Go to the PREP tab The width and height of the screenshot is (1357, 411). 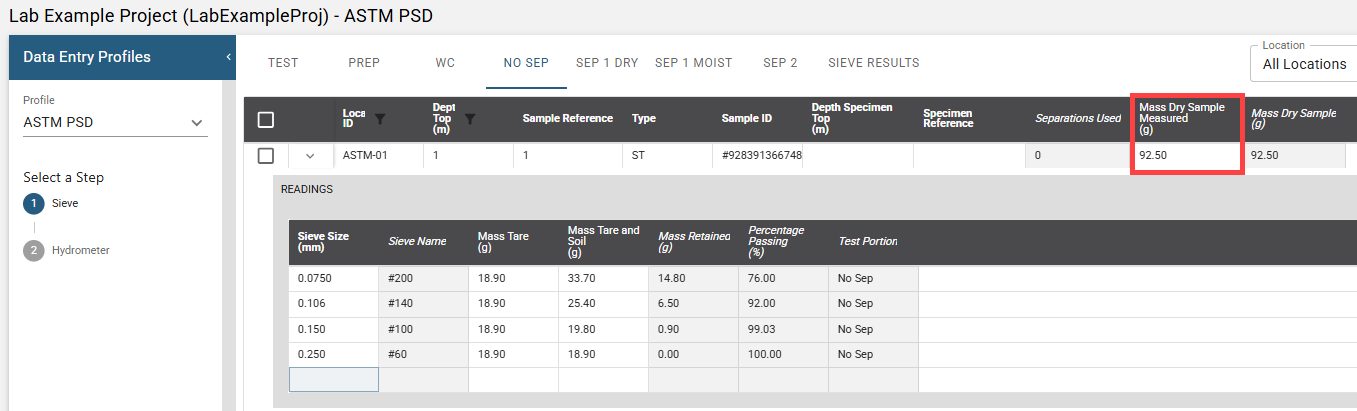pyautogui.click(x=364, y=63)
